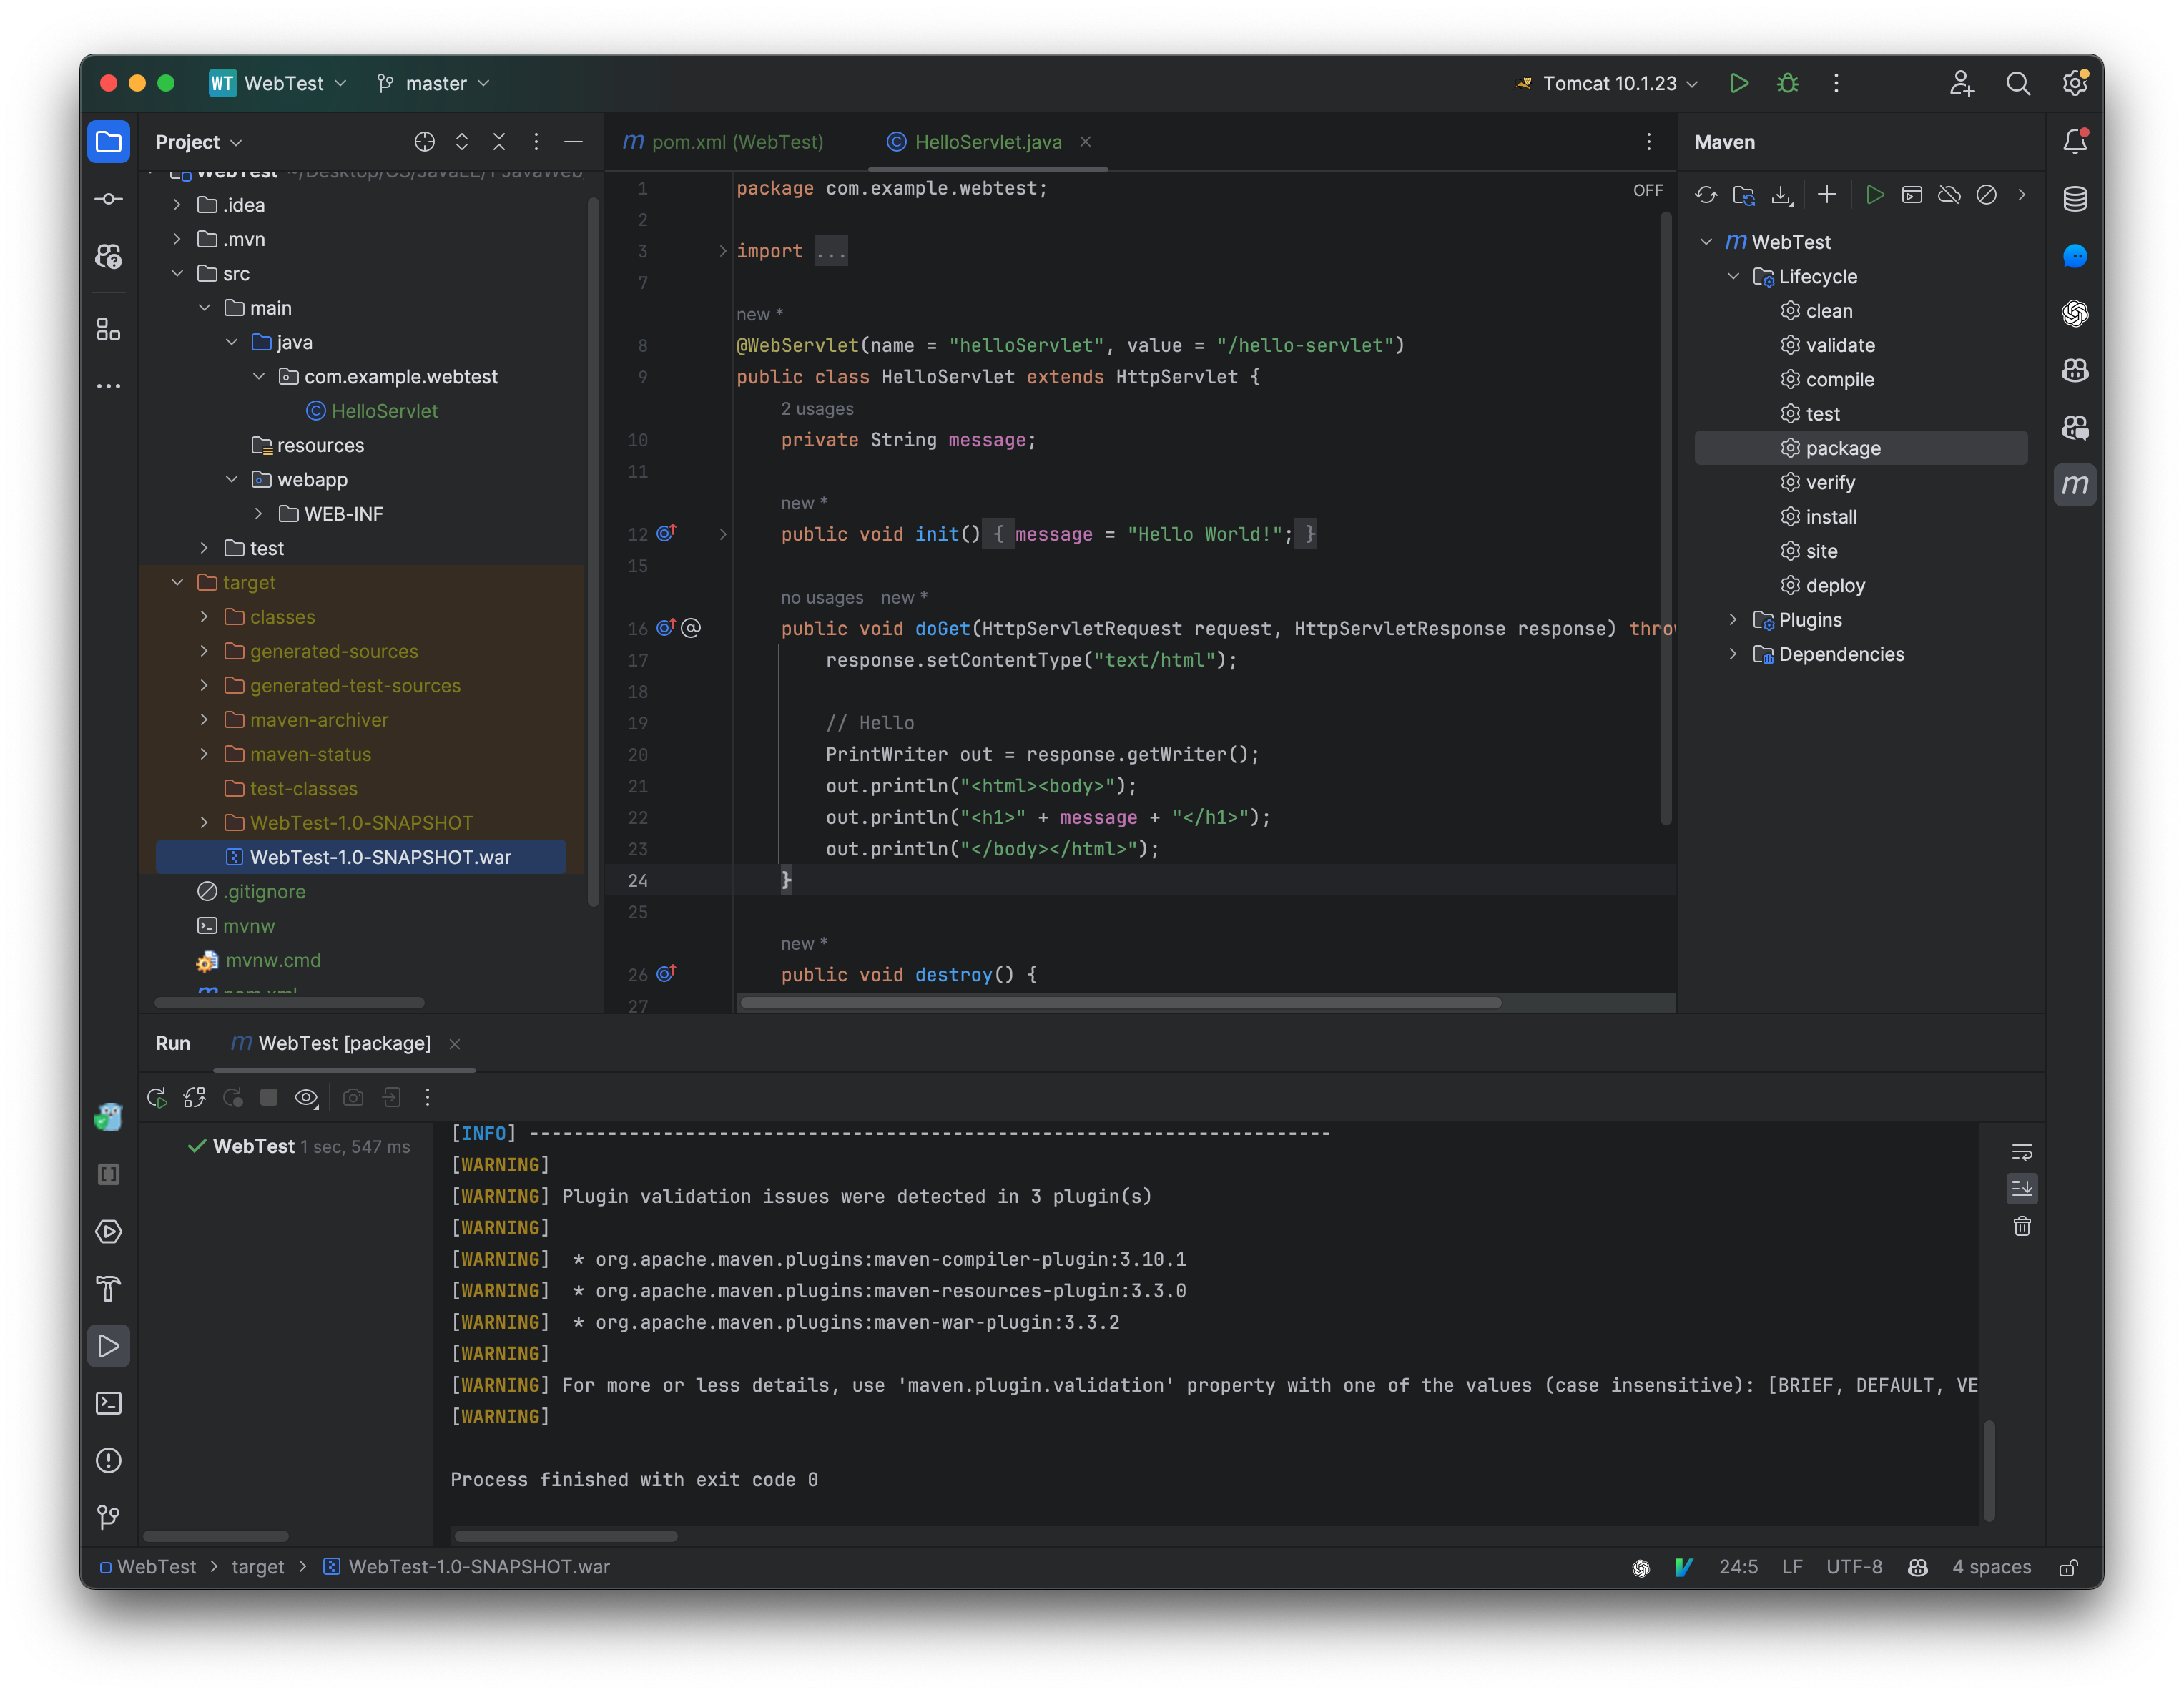Select the Run tab in bottom panel
Viewport: 2184px width, 1695px height.
tap(173, 1043)
